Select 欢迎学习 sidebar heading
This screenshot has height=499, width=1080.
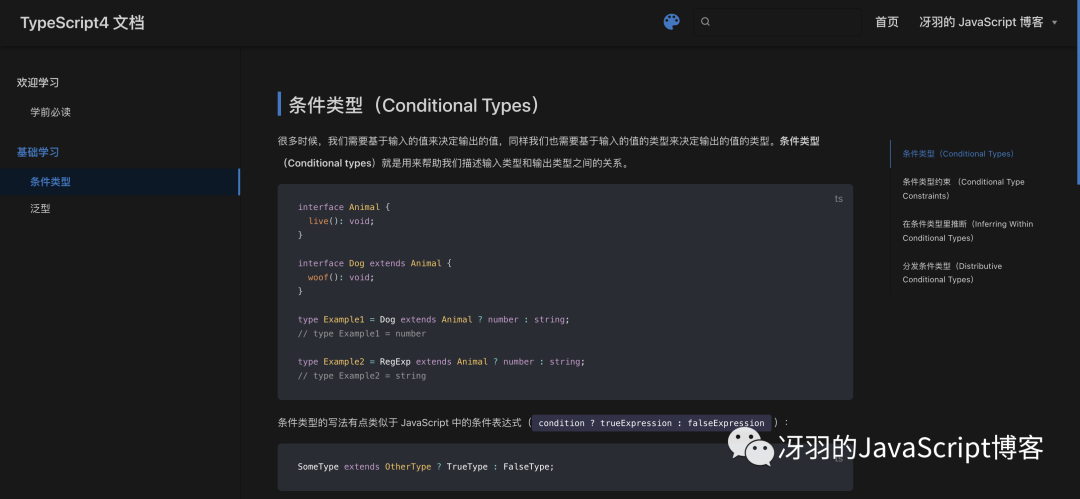pyautogui.click(x=38, y=83)
